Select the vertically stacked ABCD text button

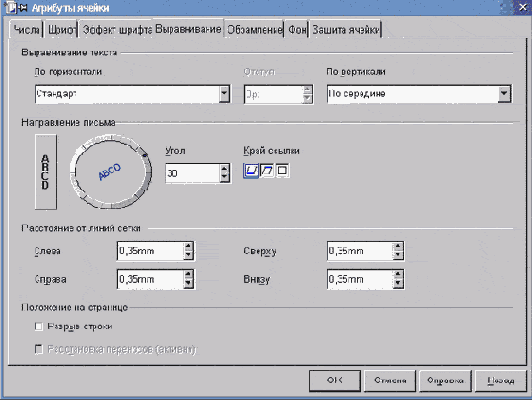point(46,172)
